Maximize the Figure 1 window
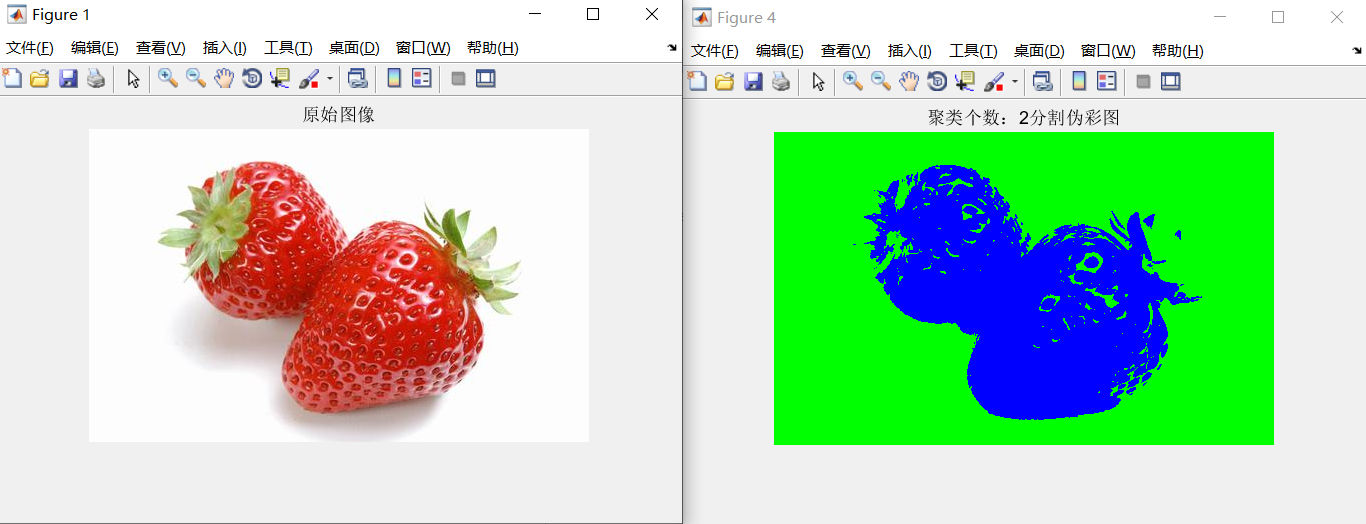The width and height of the screenshot is (1366, 524). 593,14
